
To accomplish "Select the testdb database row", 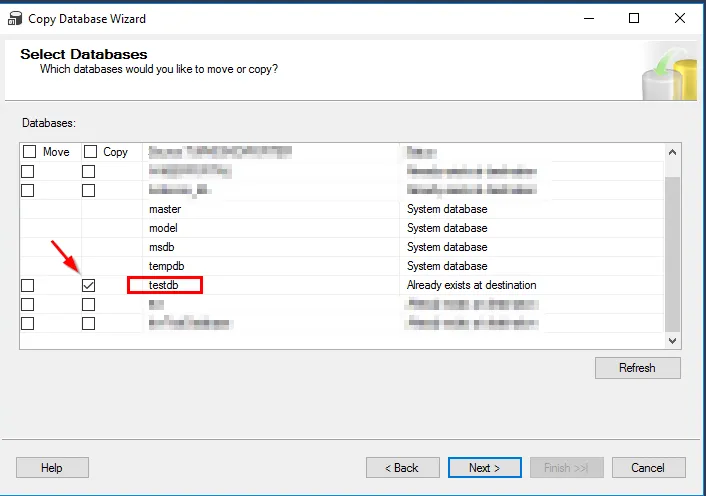I will point(166,286).
